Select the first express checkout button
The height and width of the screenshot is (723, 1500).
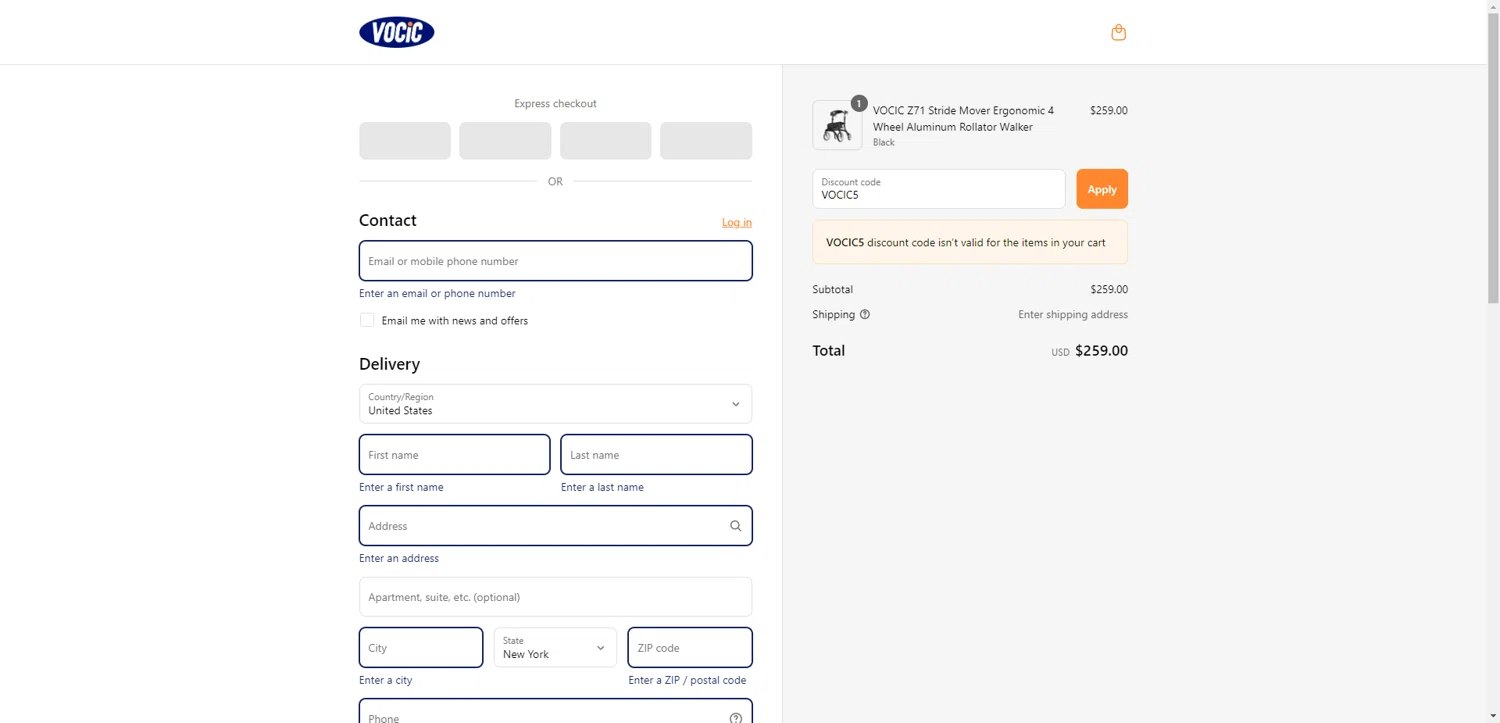click(405, 141)
